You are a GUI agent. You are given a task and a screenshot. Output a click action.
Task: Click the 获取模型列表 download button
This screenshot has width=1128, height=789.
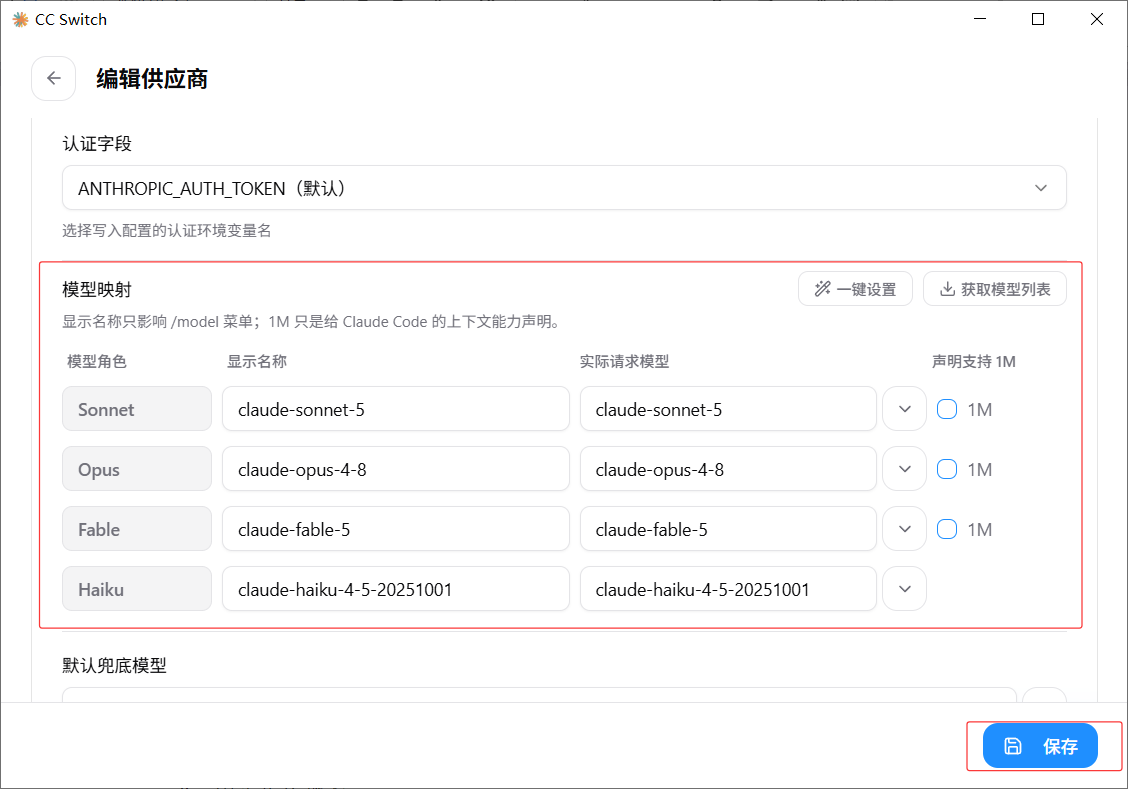tap(995, 289)
